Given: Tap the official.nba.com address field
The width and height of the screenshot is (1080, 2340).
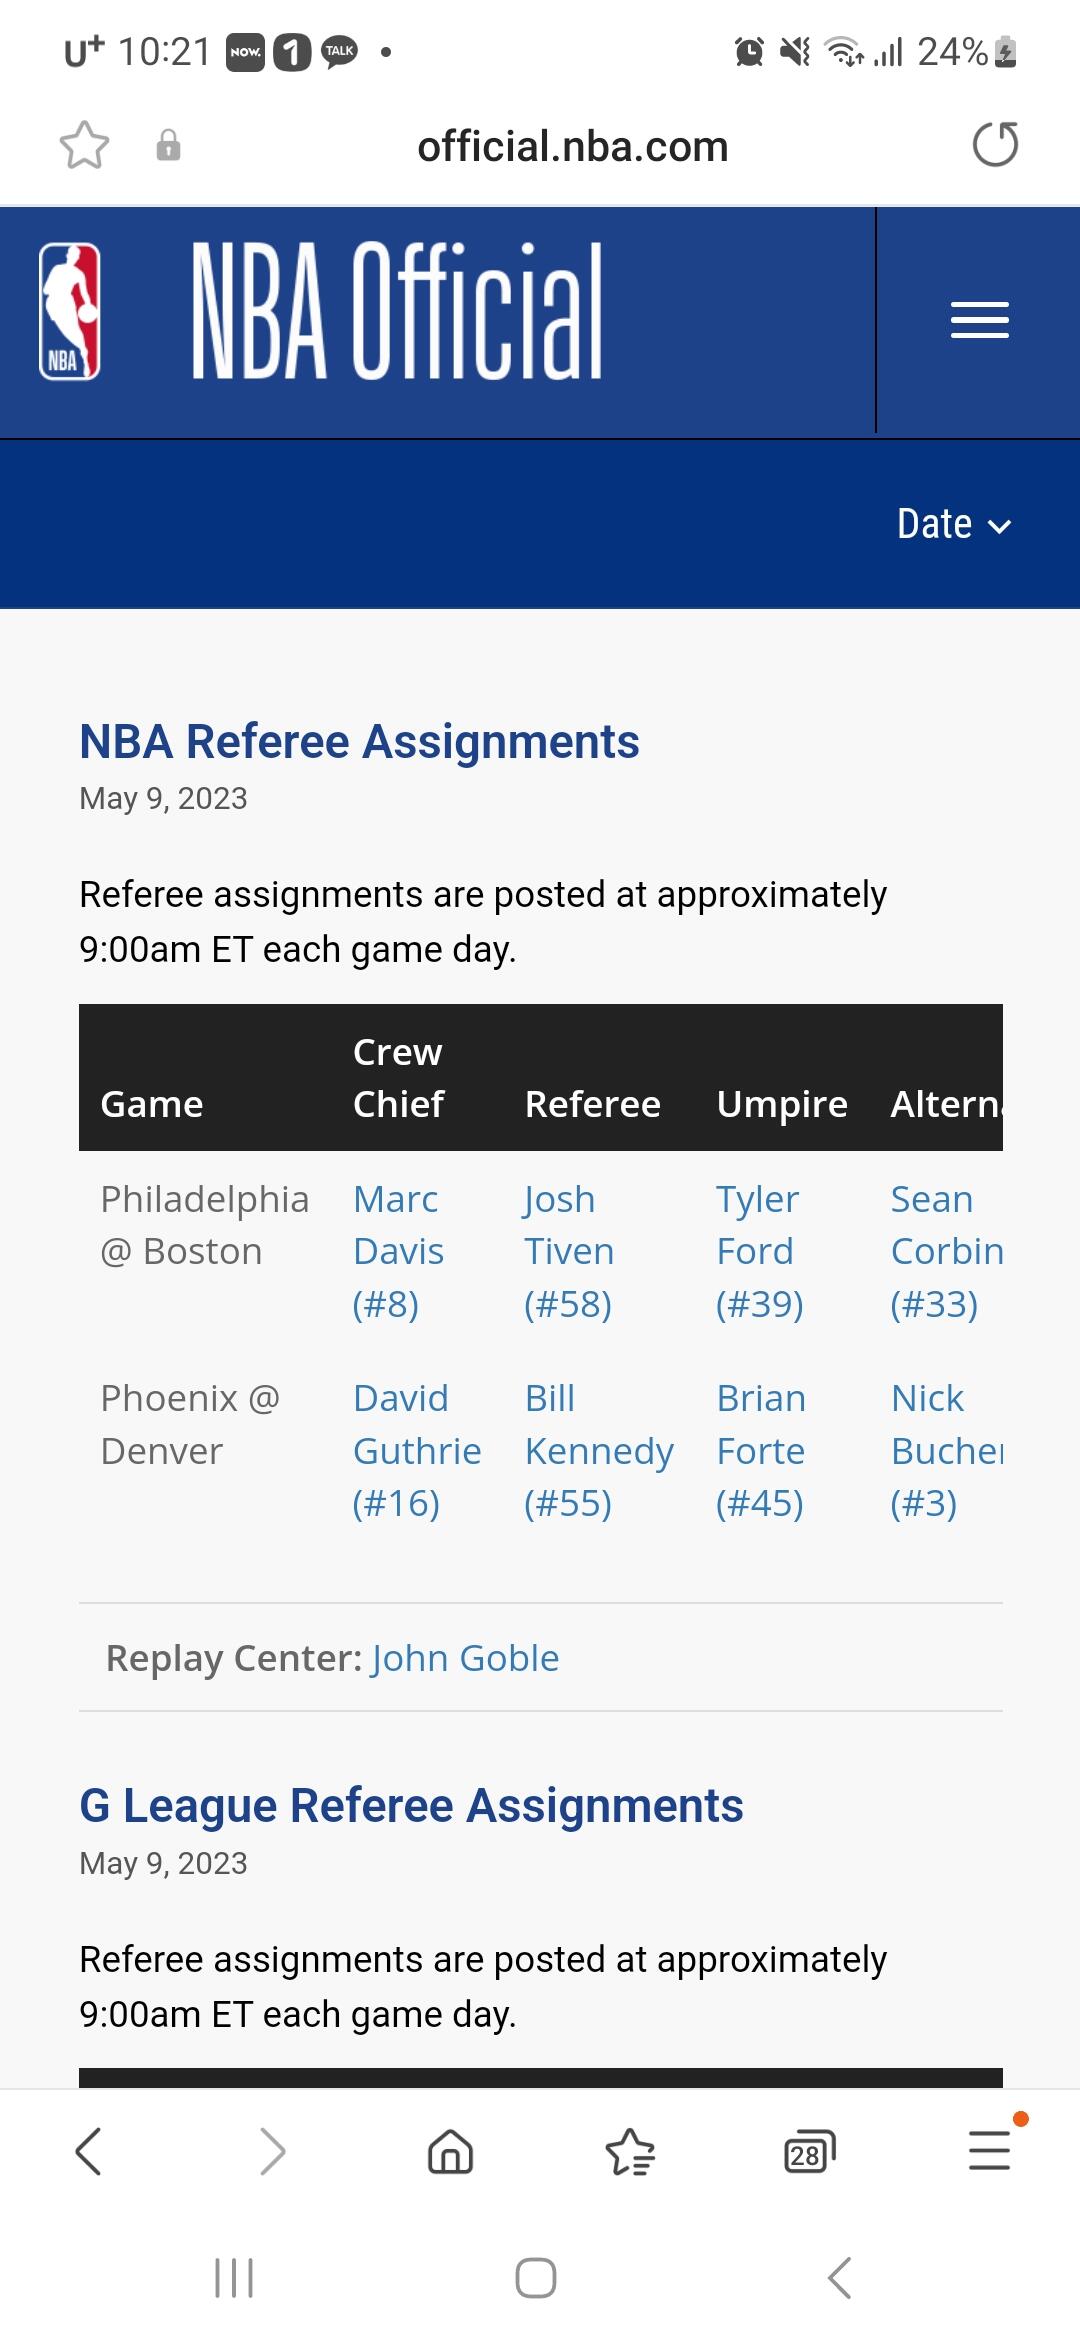Looking at the screenshot, I should coord(572,147).
